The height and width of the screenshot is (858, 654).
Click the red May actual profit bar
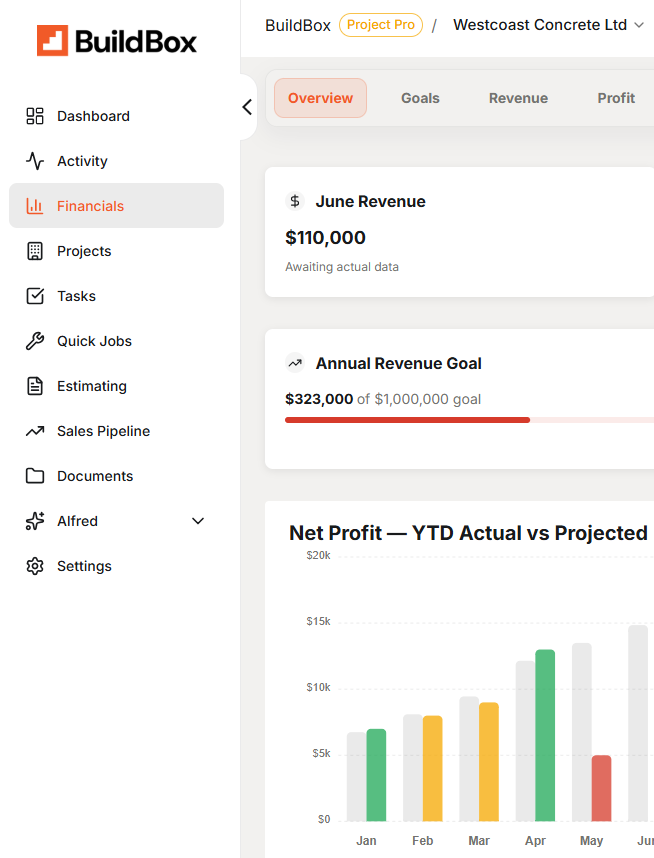(601, 788)
